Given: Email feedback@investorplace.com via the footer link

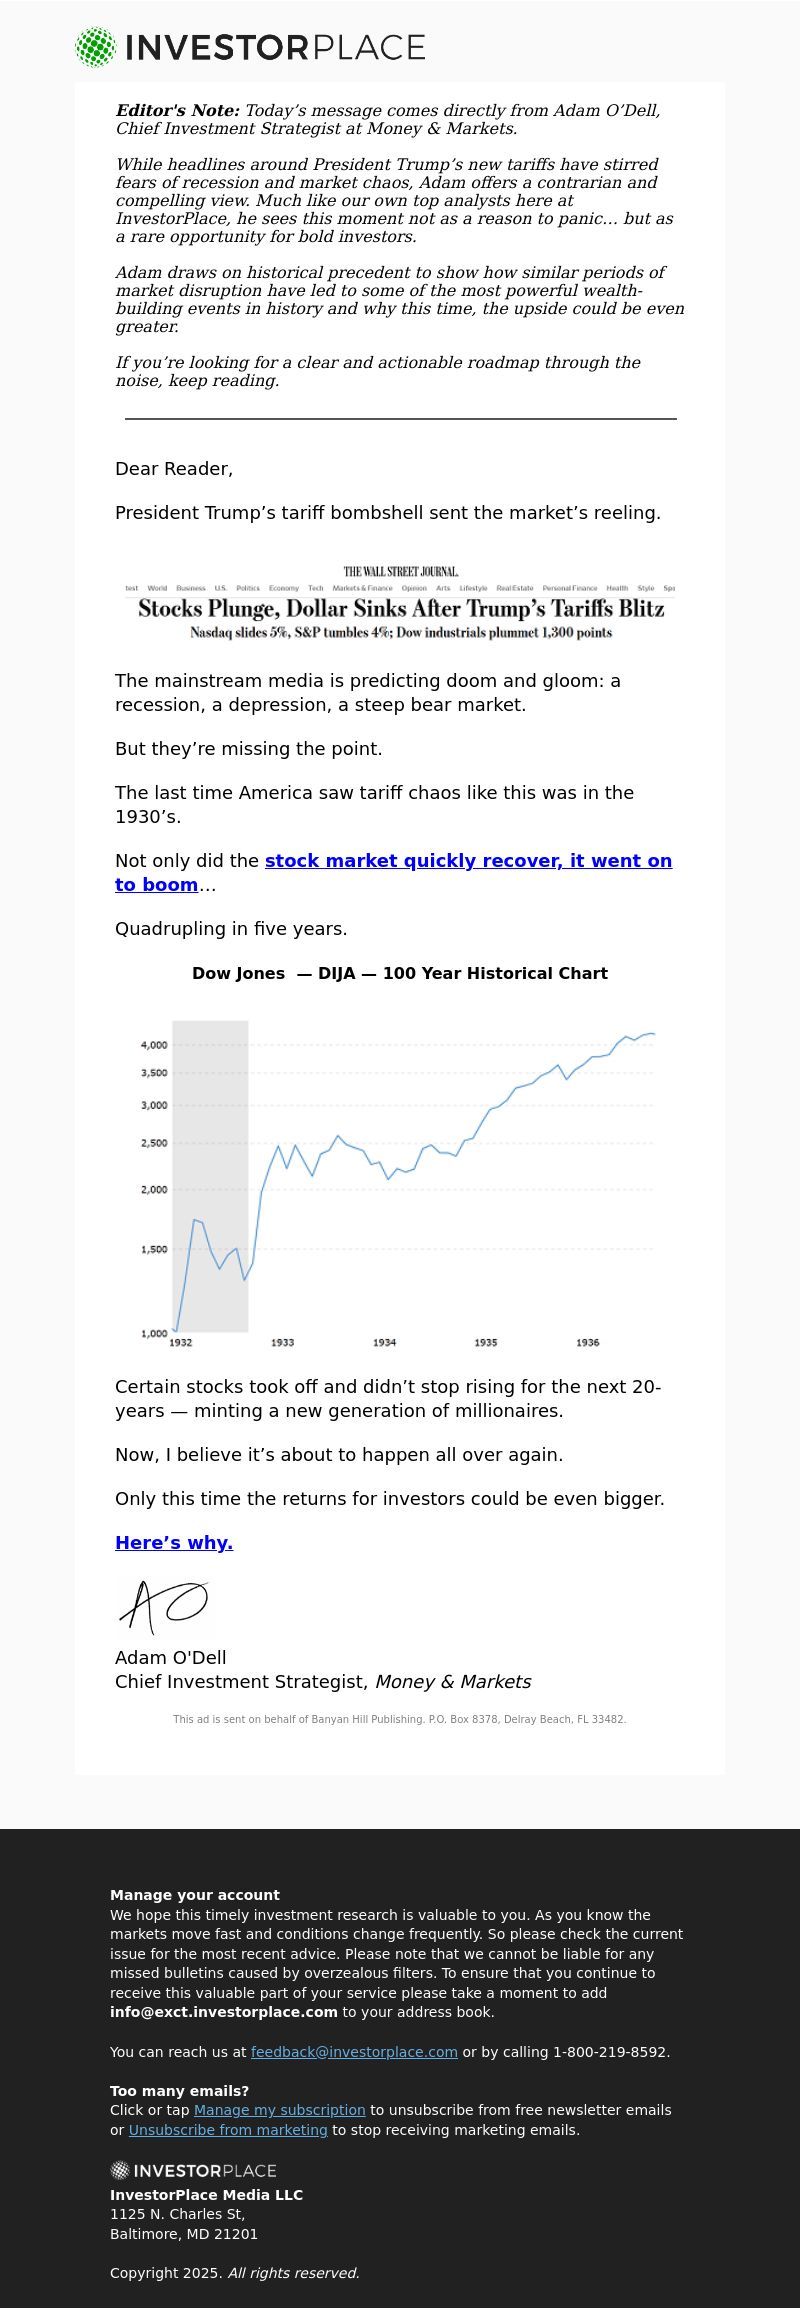Looking at the screenshot, I should 354,2052.
